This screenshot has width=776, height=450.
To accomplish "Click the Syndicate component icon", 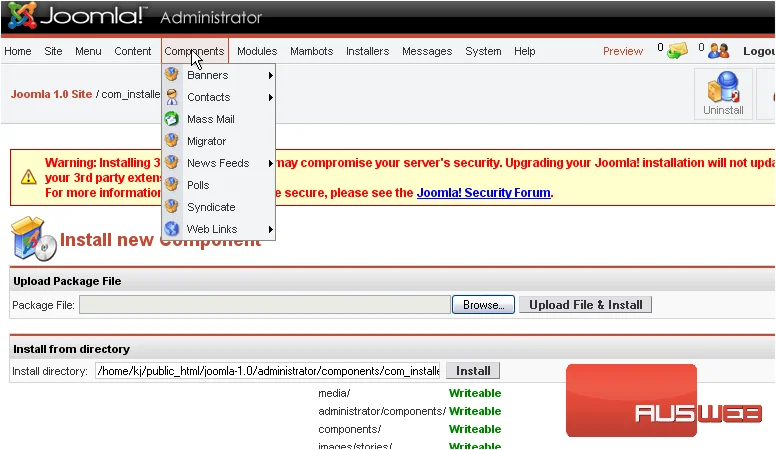I will click(172, 206).
